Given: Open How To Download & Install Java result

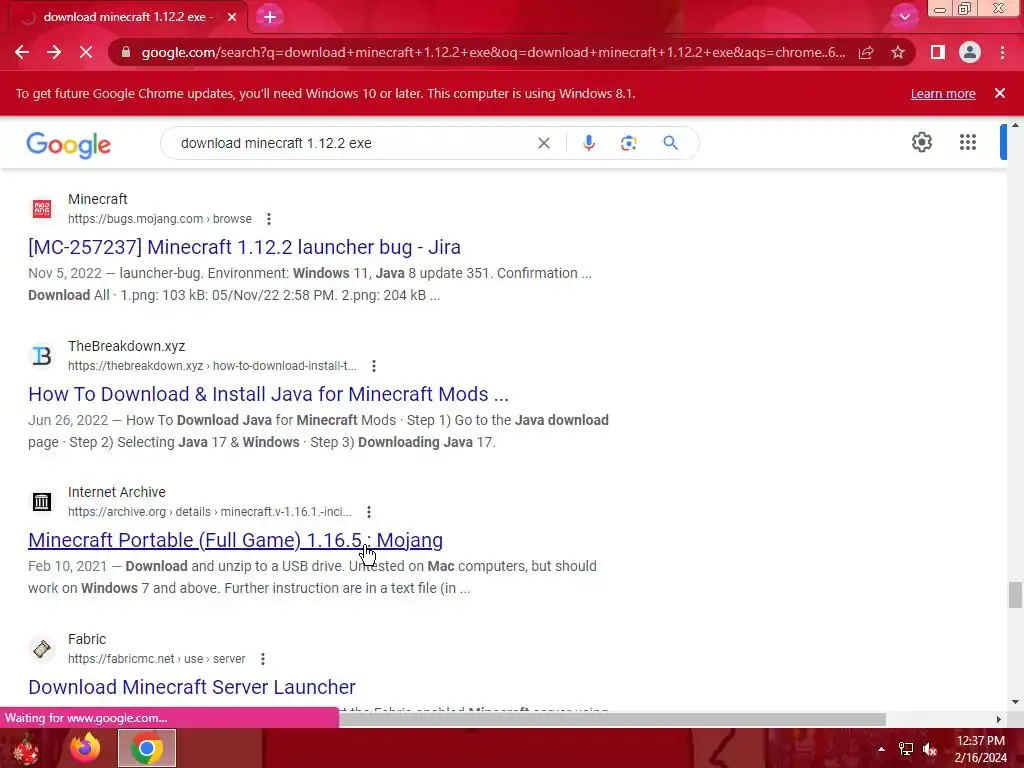Looking at the screenshot, I should [x=268, y=394].
